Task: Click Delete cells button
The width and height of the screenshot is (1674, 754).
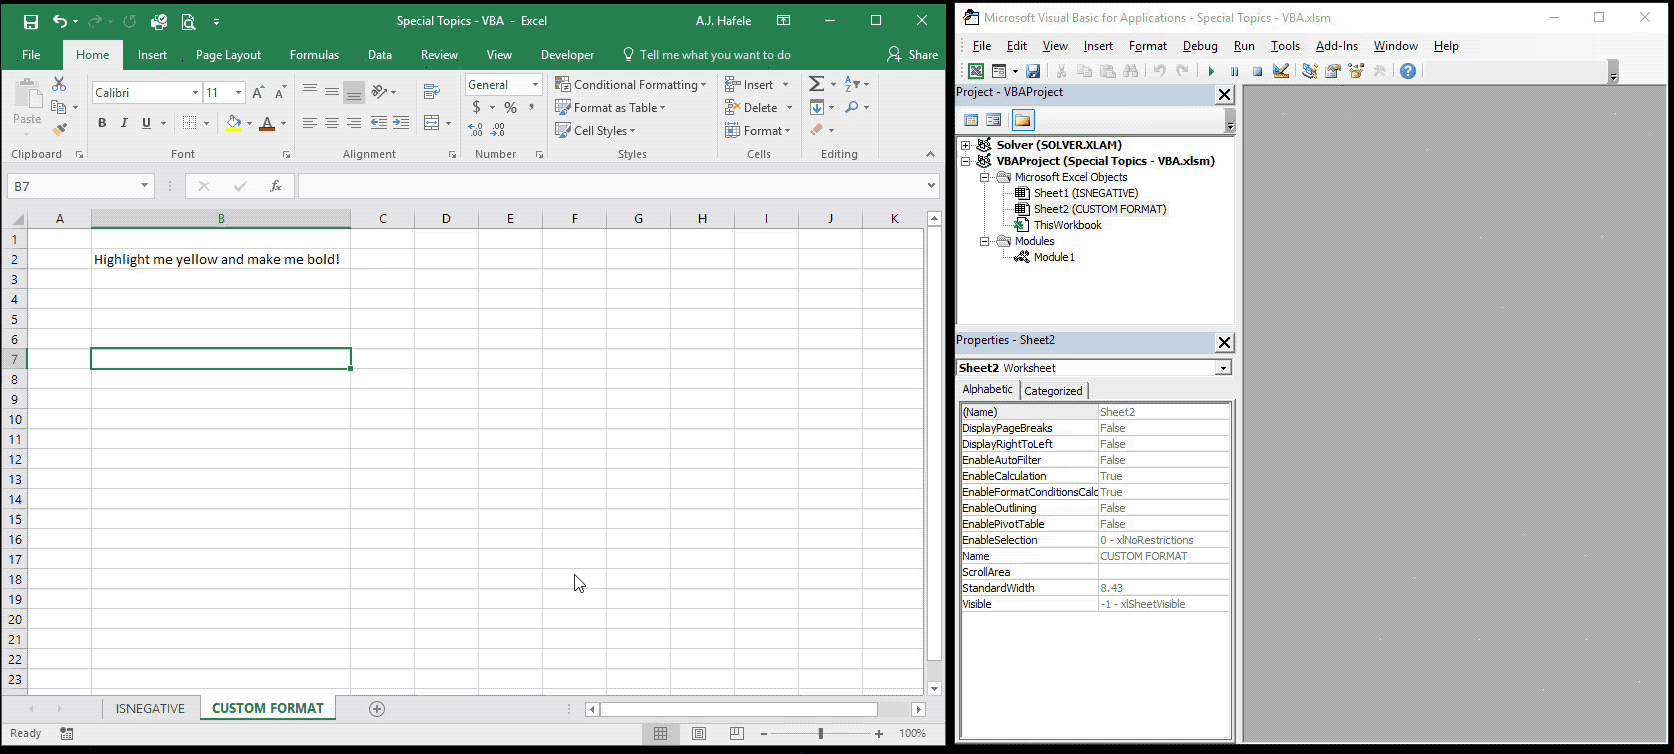Action: (x=758, y=107)
